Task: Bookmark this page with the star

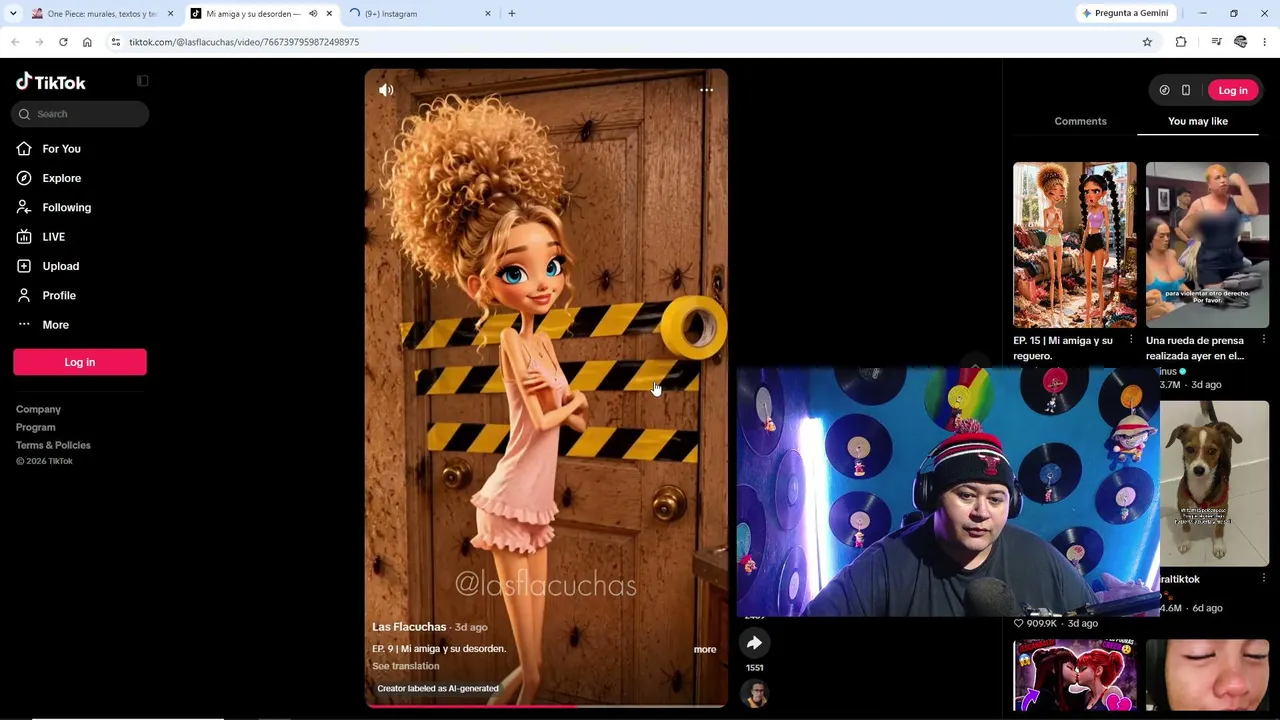Action: pyautogui.click(x=1147, y=42)
